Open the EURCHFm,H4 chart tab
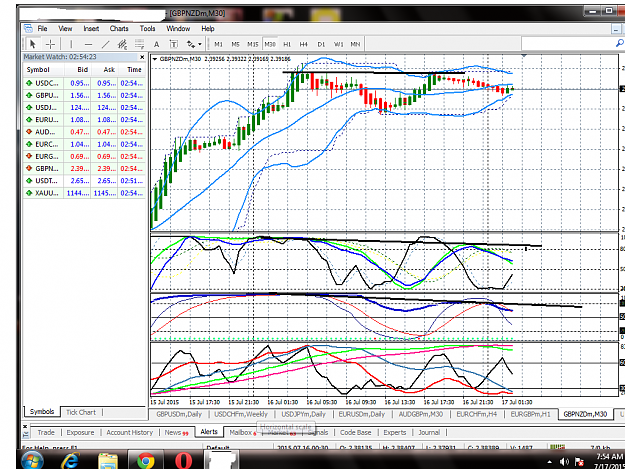The height and width of the screenshot is (469, 625). click(x=477, y=414)
